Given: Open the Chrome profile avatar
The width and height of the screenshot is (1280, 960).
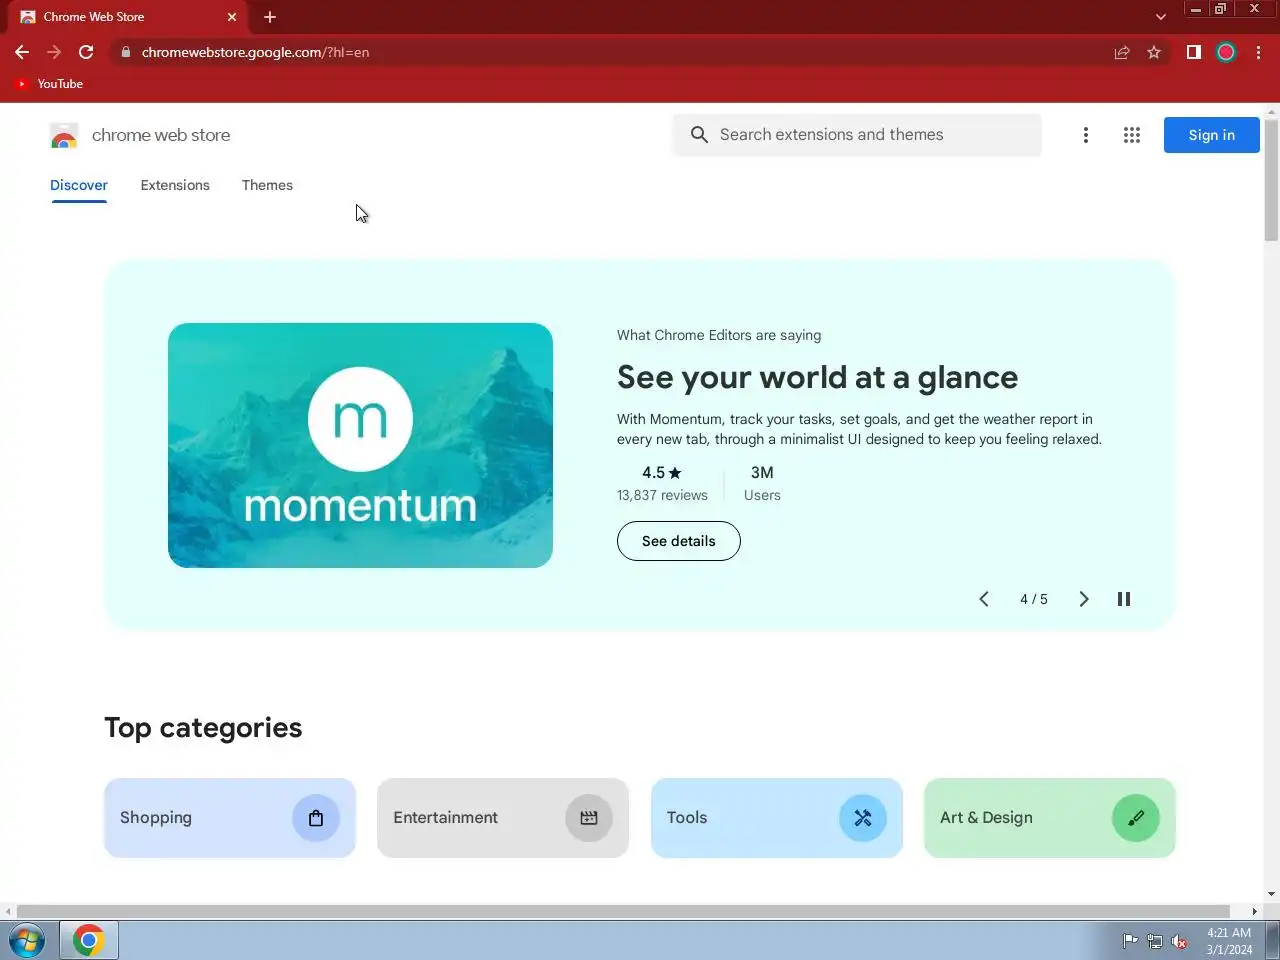Looking at the screenshot, I should point(1226,52).
